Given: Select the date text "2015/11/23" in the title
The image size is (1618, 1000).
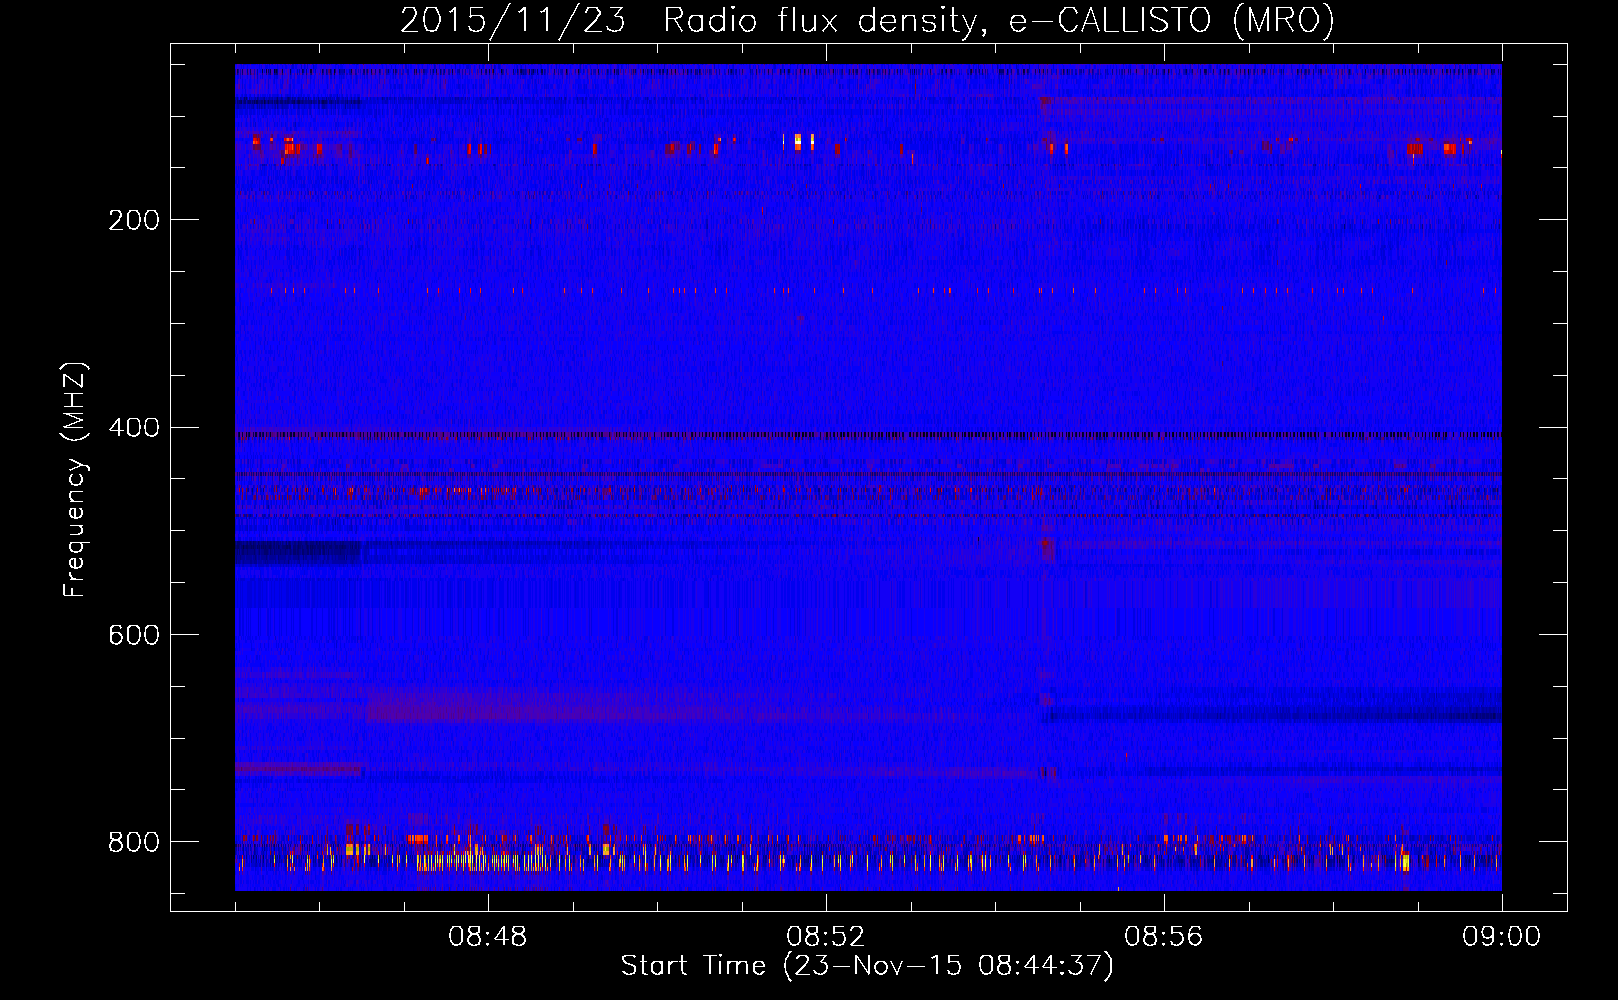Looking at the screenshot, I should tap(513, 20).
